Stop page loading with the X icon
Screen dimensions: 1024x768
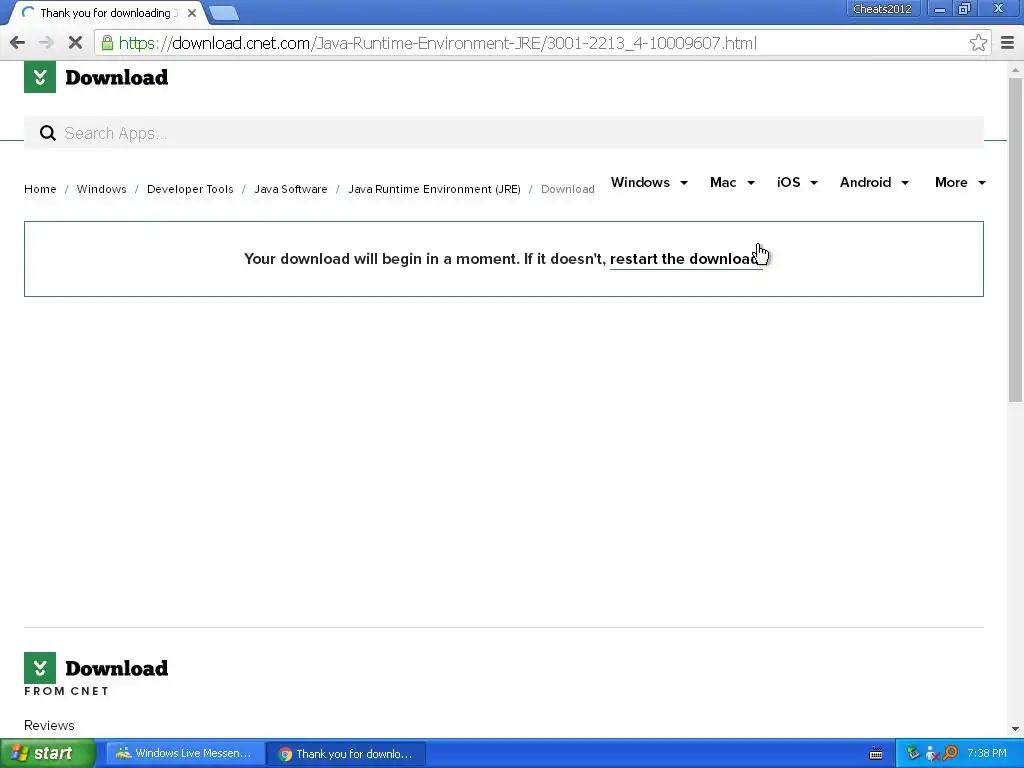75,43
